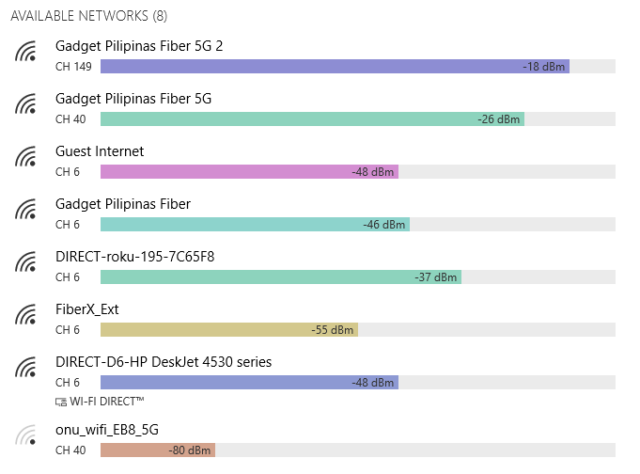Click the yellow -55 dBm signal bar

(x=228, y=330)
